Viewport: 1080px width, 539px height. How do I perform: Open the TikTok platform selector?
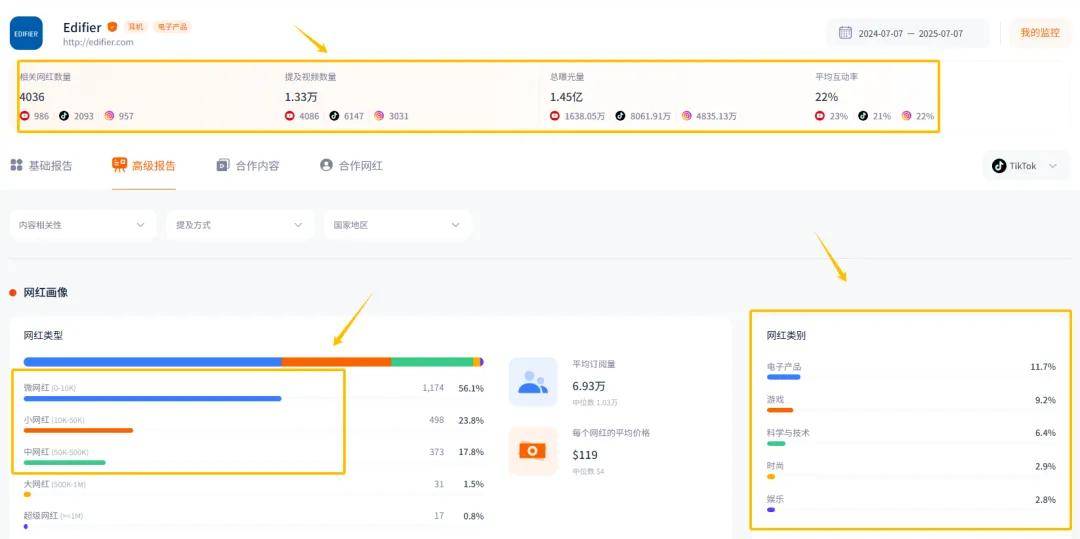tap(1024, 166)
